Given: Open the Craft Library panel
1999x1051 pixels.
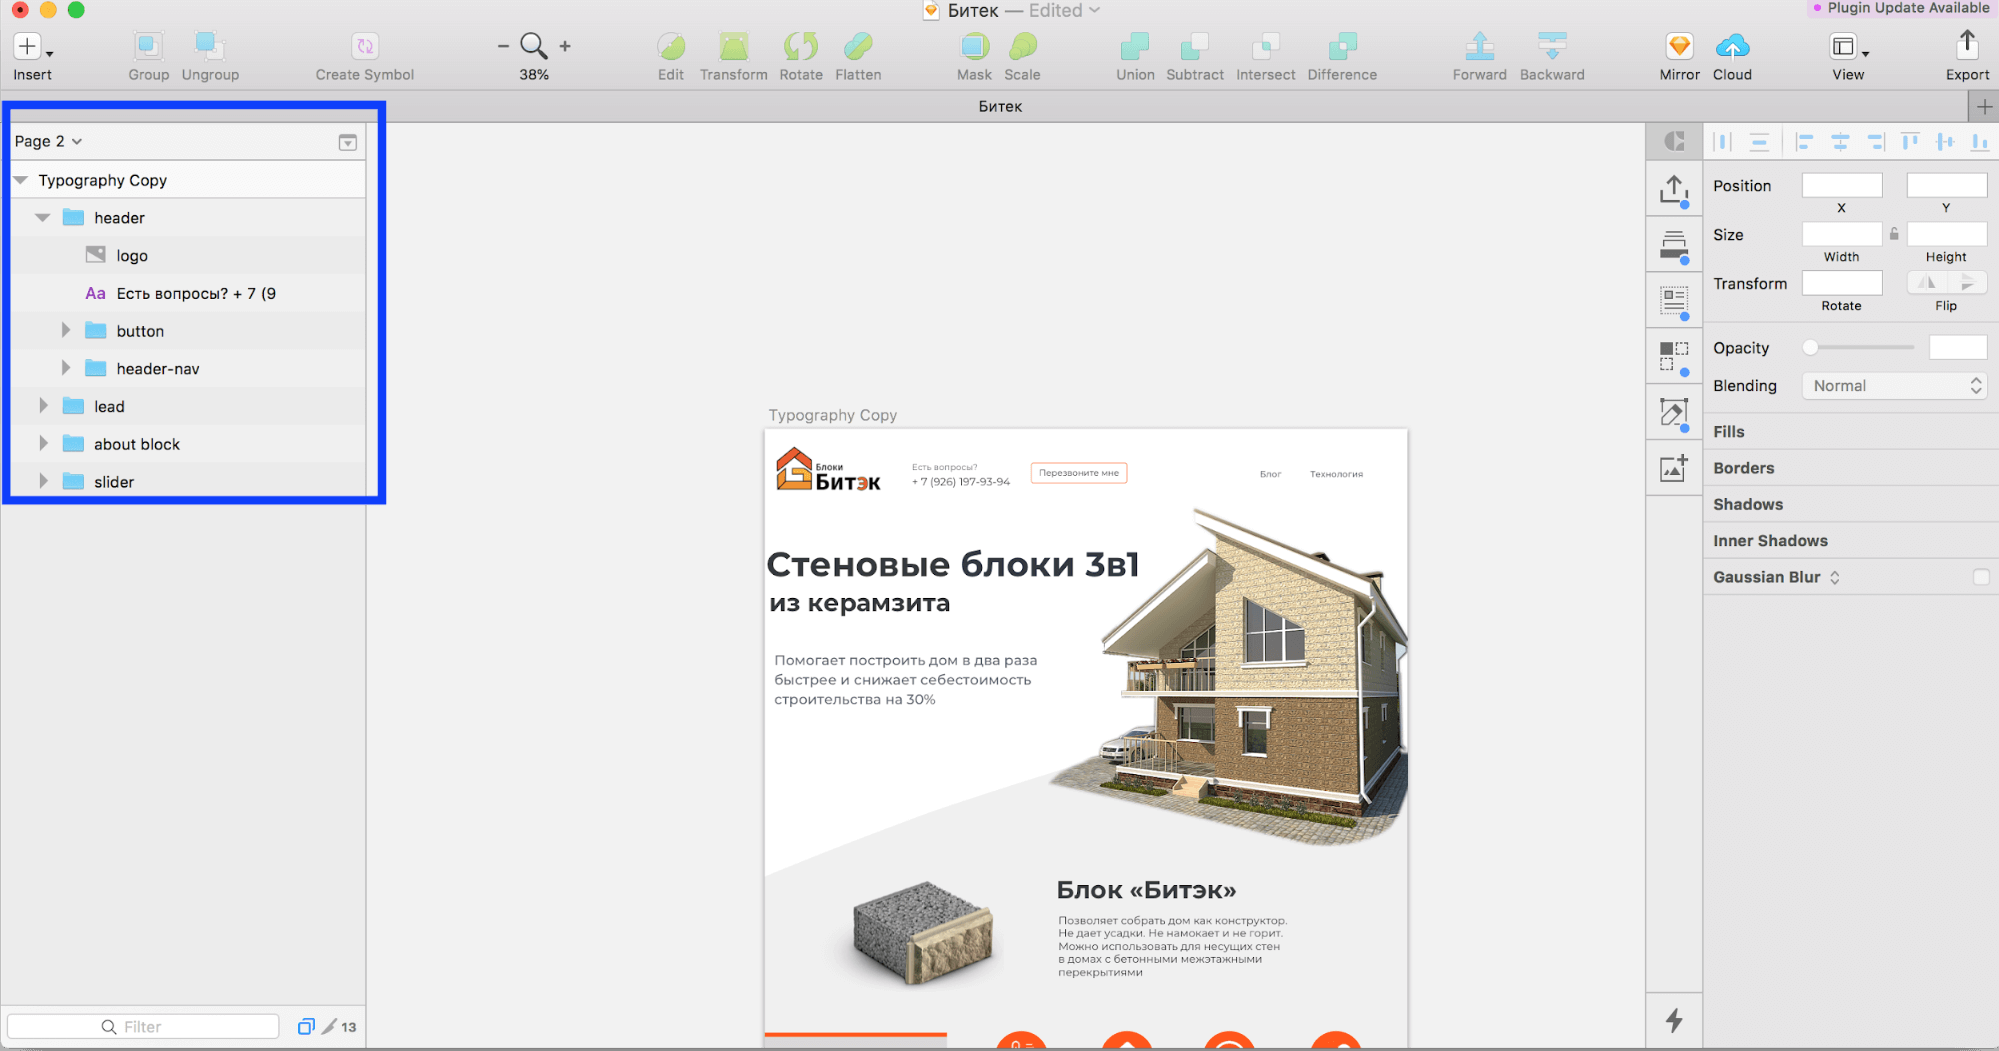Looking at the screenshot, I should pyautogui.click(x=1674, y=246).
